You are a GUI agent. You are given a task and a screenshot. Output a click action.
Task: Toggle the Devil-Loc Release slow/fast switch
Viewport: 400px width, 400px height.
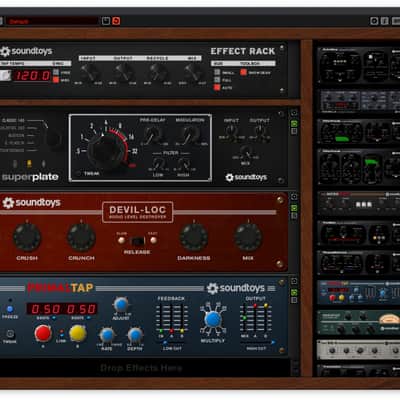click(137, 240)
